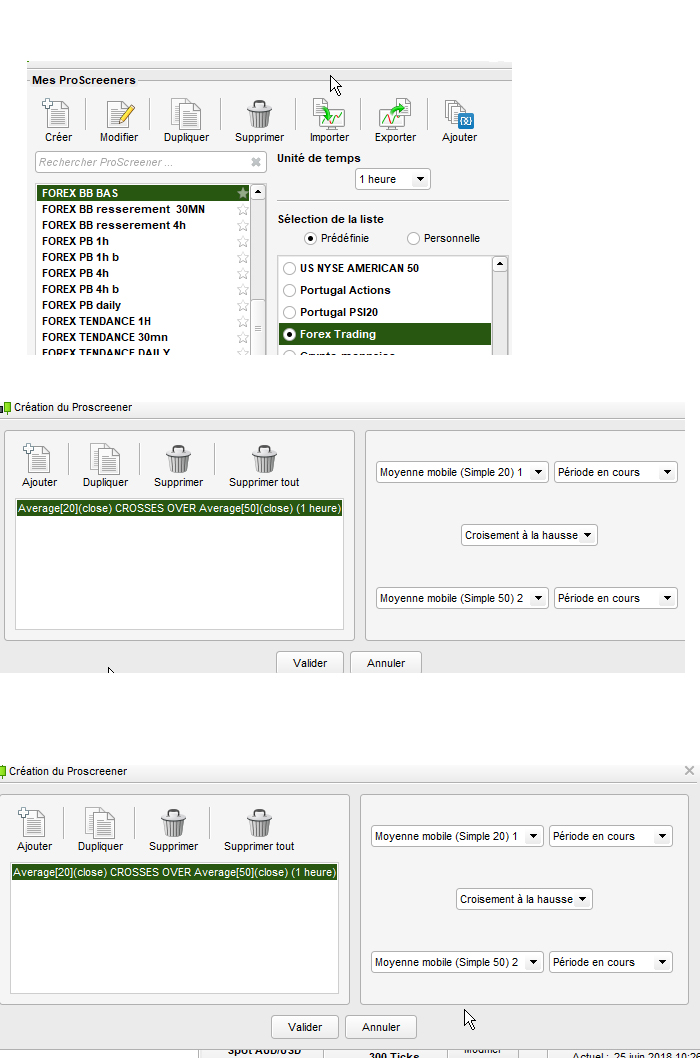Screen dimensions: 700x1058
Task: Select FOREX TENDANCE 30mn in list
Action: 142,337
